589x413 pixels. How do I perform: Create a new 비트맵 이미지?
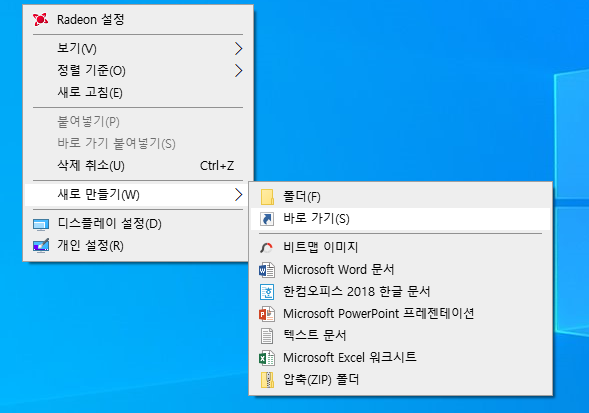pyautogui.click(x=400, y=248)
